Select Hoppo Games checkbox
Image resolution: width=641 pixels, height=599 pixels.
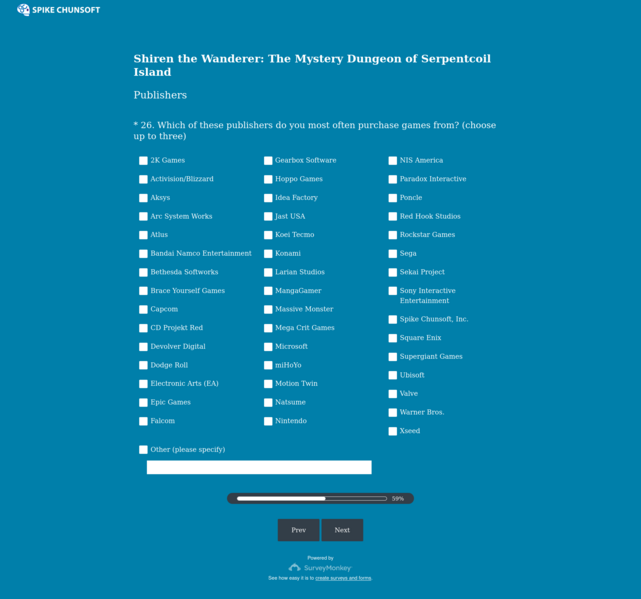[x=268, y=179]
